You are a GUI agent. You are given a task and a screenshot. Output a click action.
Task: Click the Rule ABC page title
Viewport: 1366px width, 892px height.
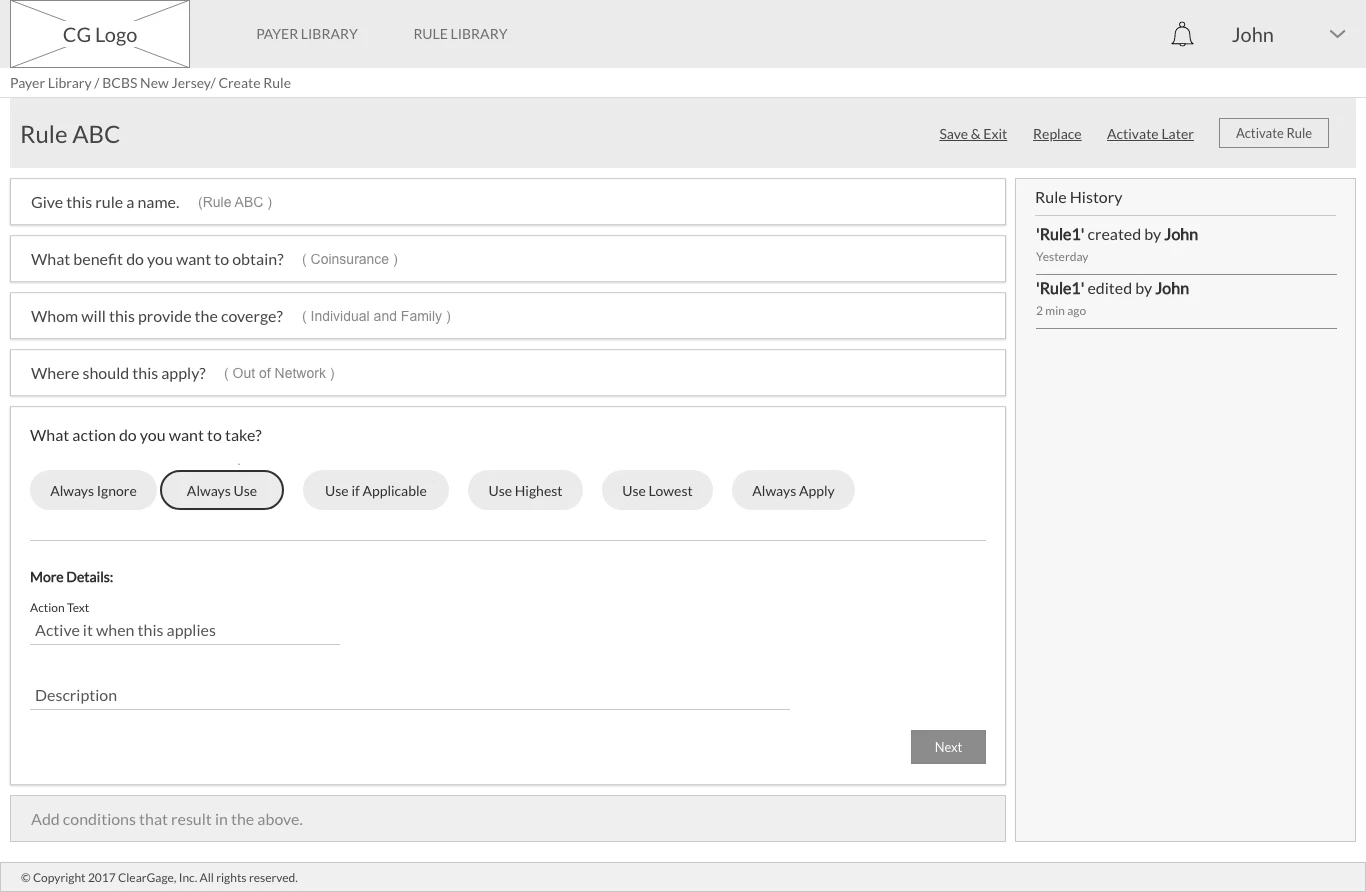(70, 135)
